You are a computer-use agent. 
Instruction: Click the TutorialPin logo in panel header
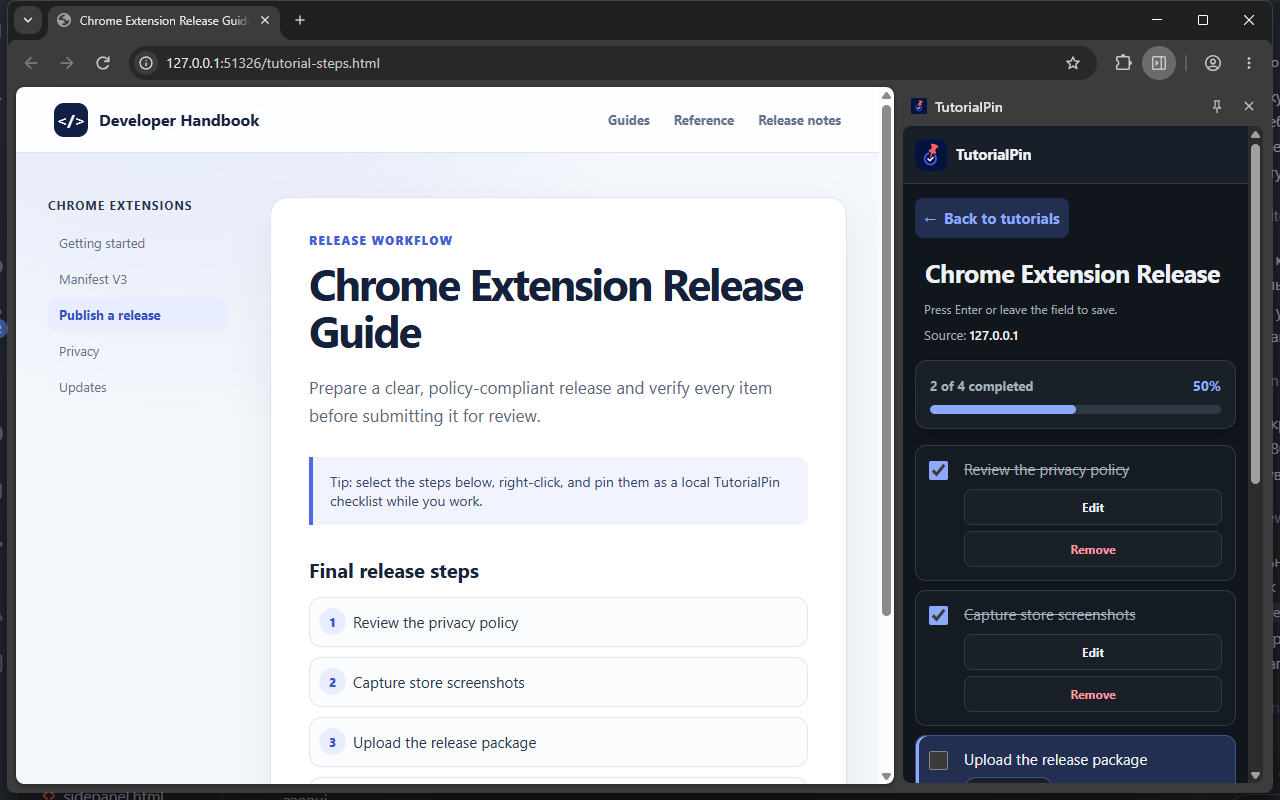coord(931,155)
